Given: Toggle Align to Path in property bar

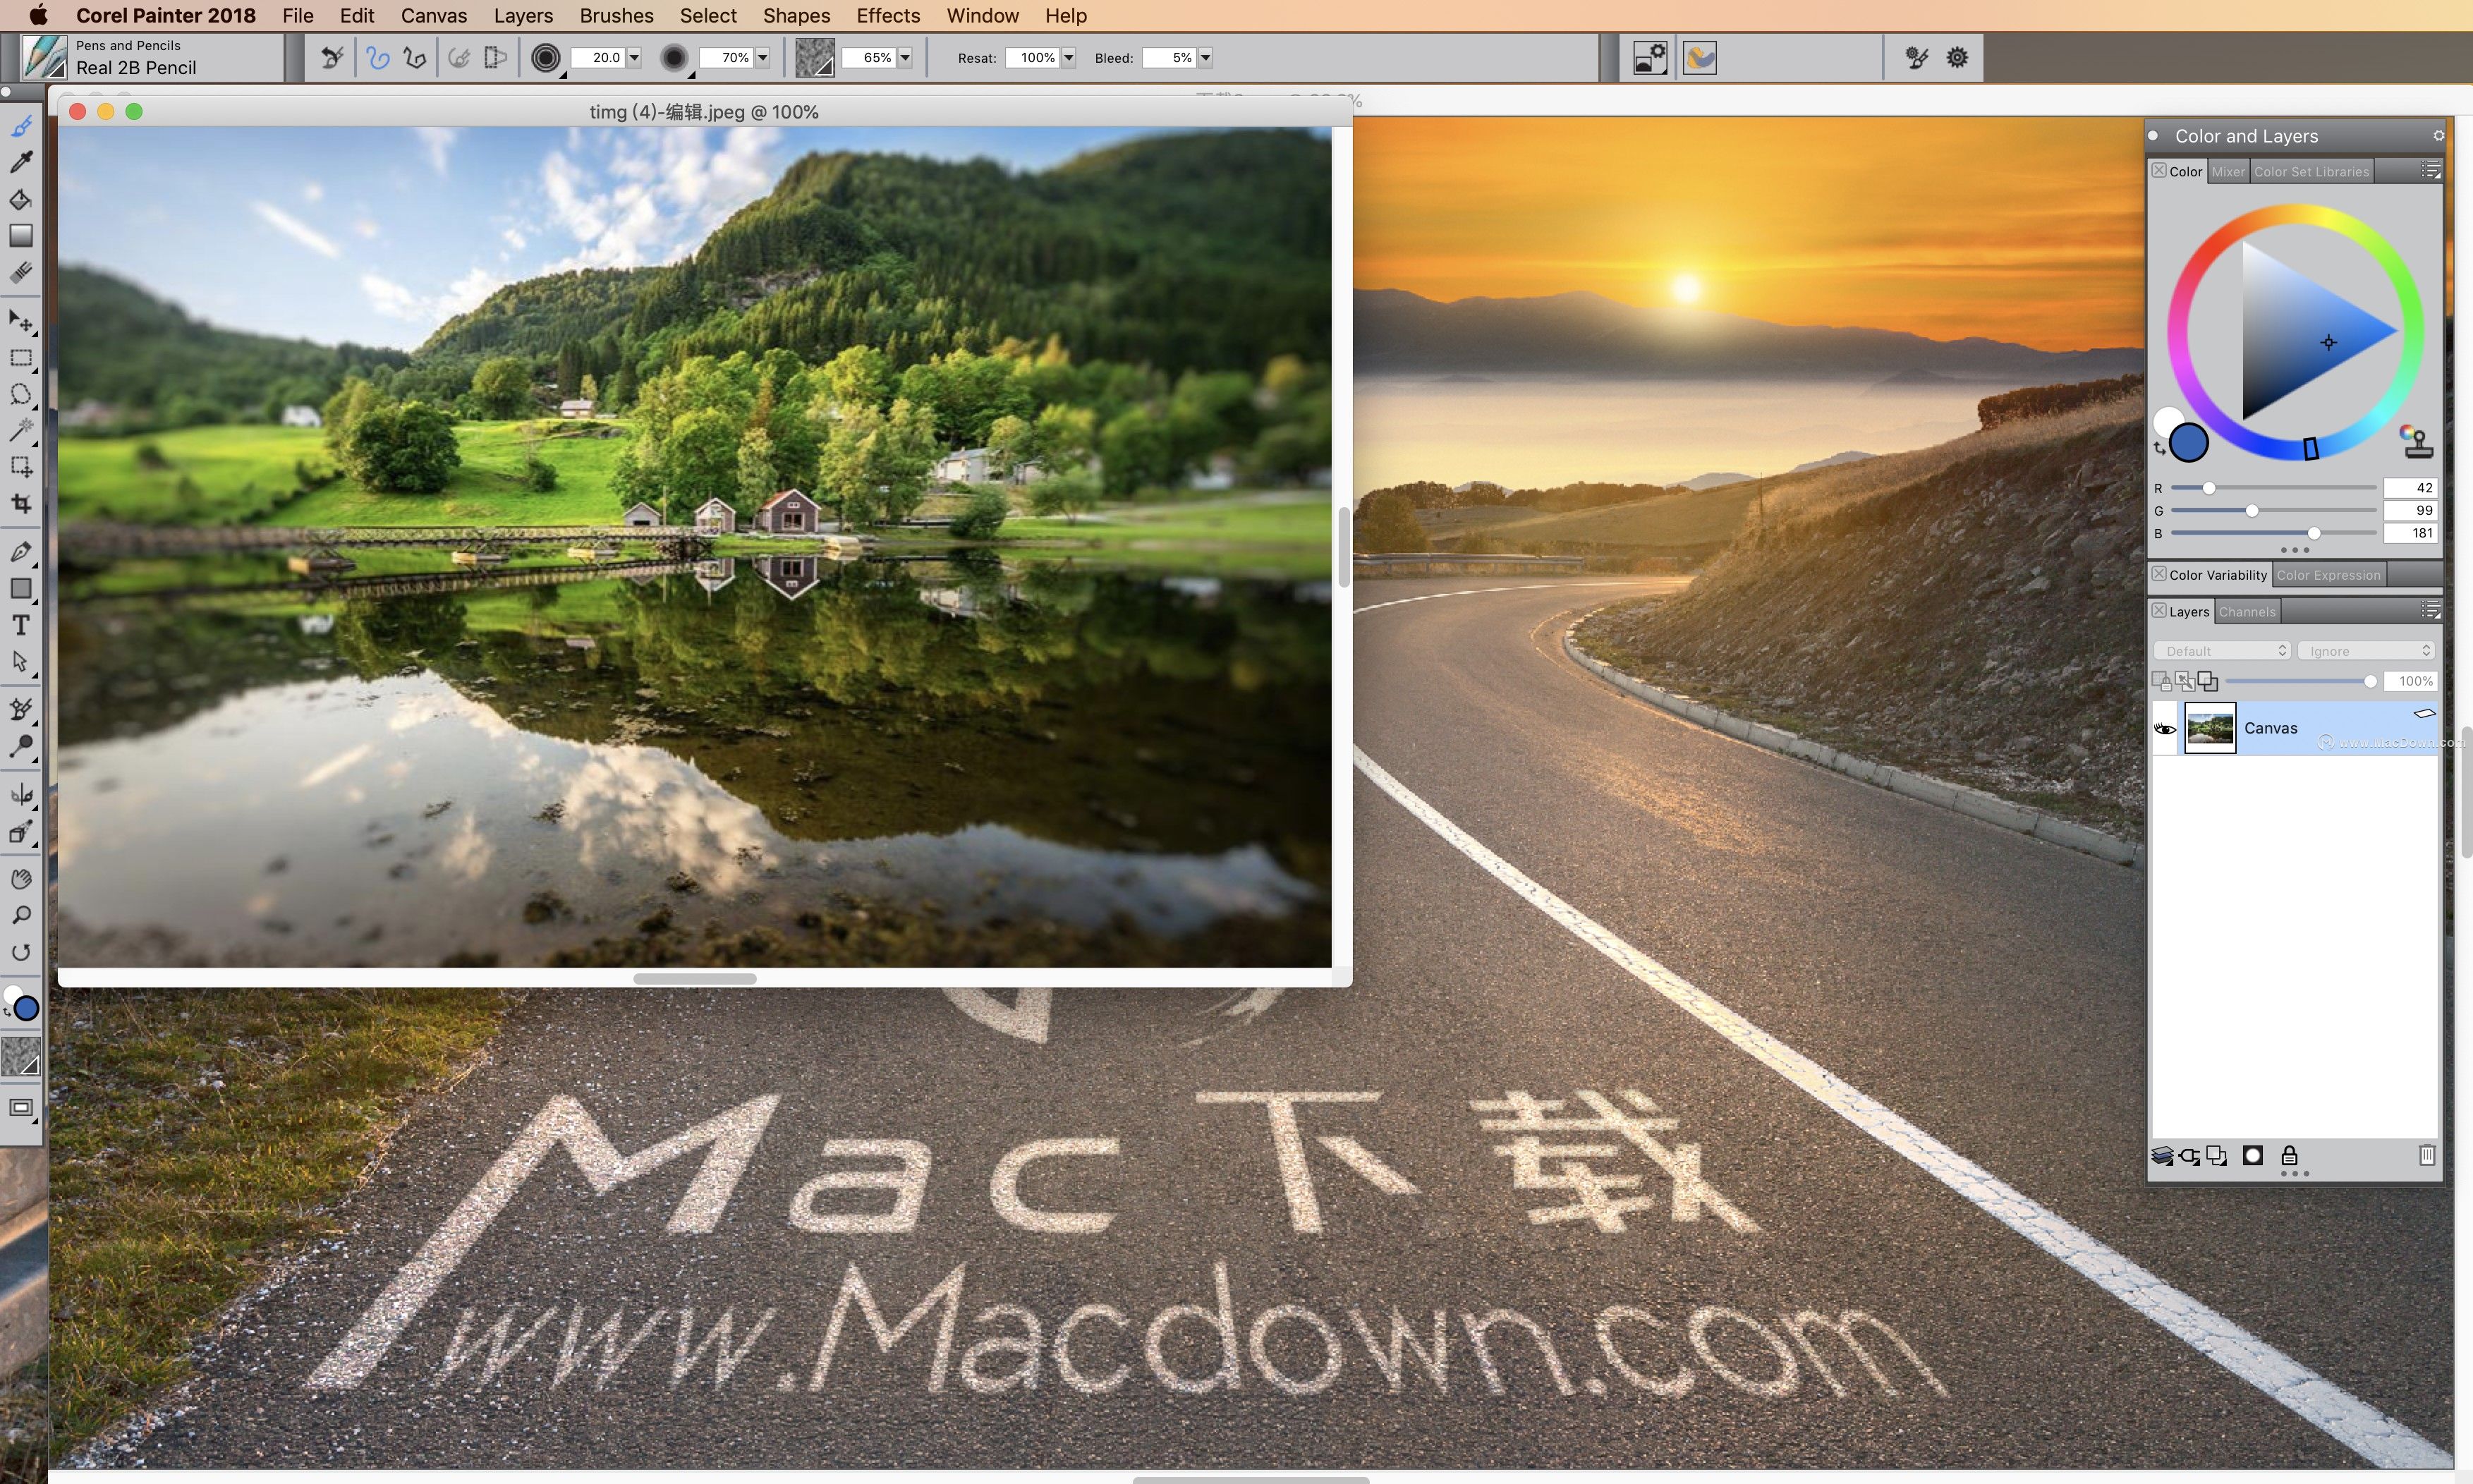Looking at the screenshot, I should pos(459,58).
